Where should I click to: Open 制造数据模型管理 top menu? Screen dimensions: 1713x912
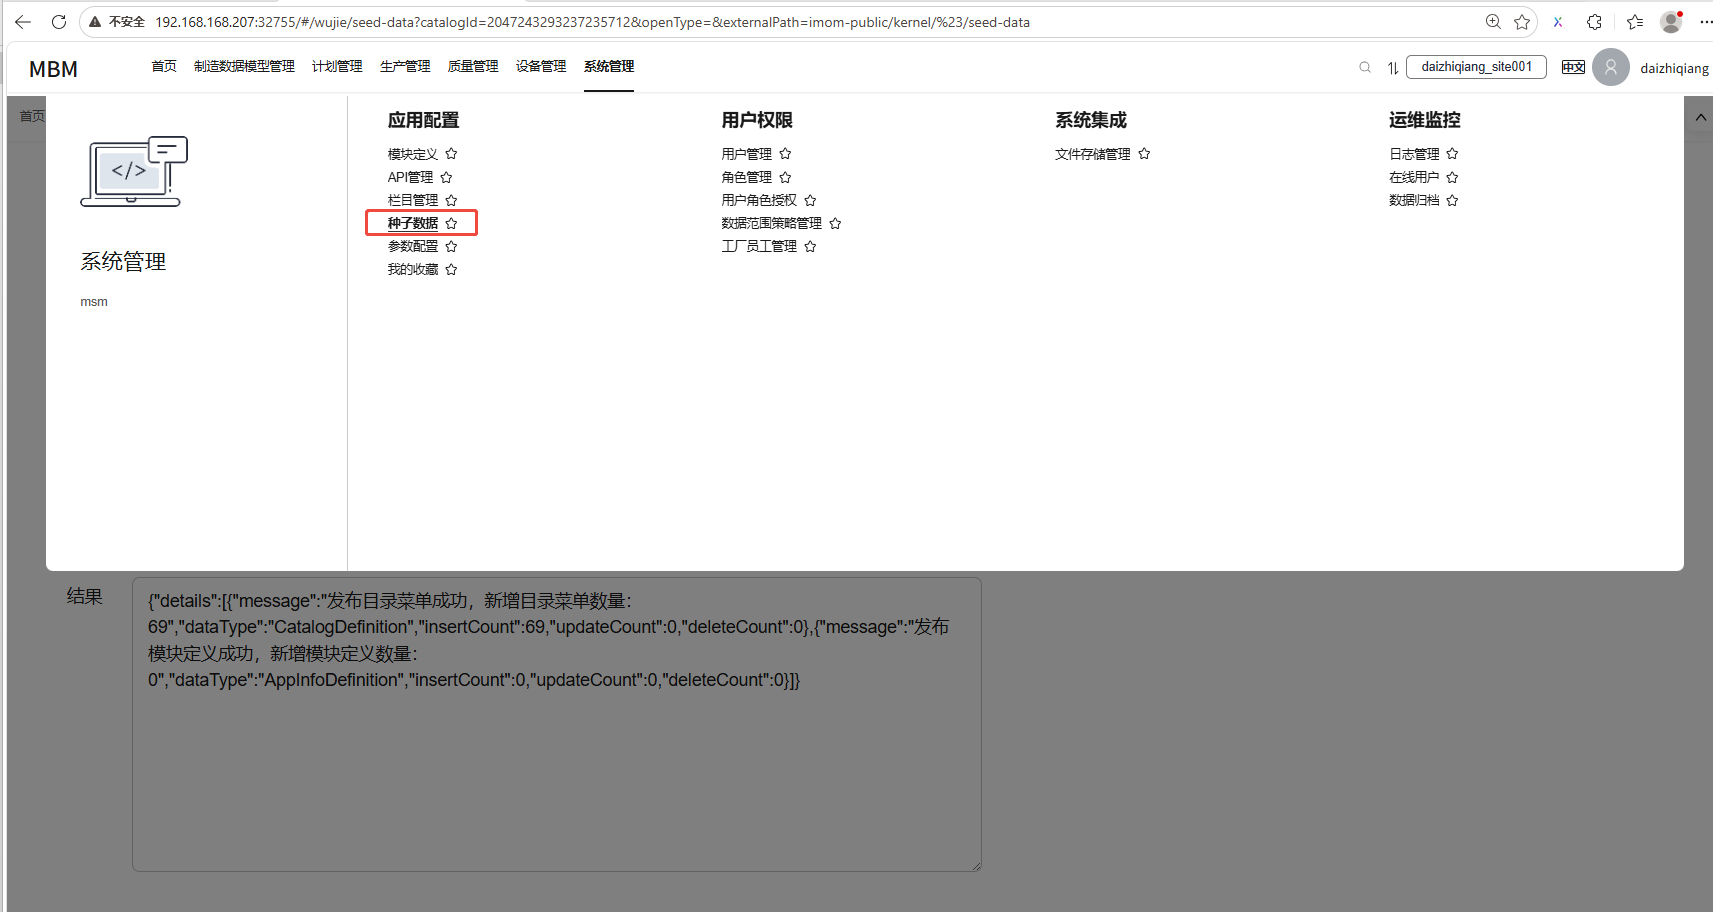244,66
